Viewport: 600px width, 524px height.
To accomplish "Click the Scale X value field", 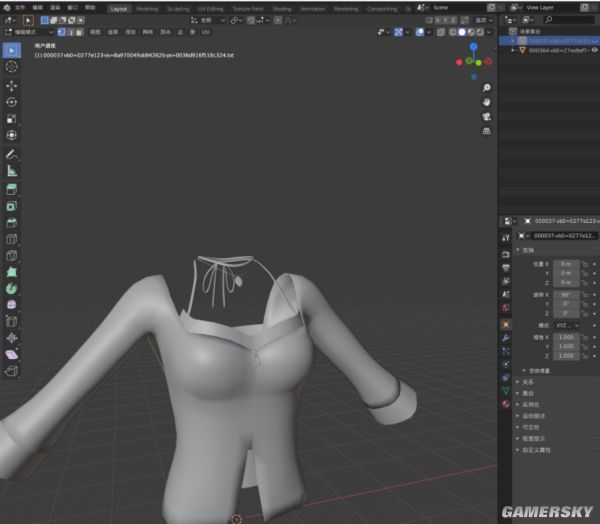I will tap(566, 337).
